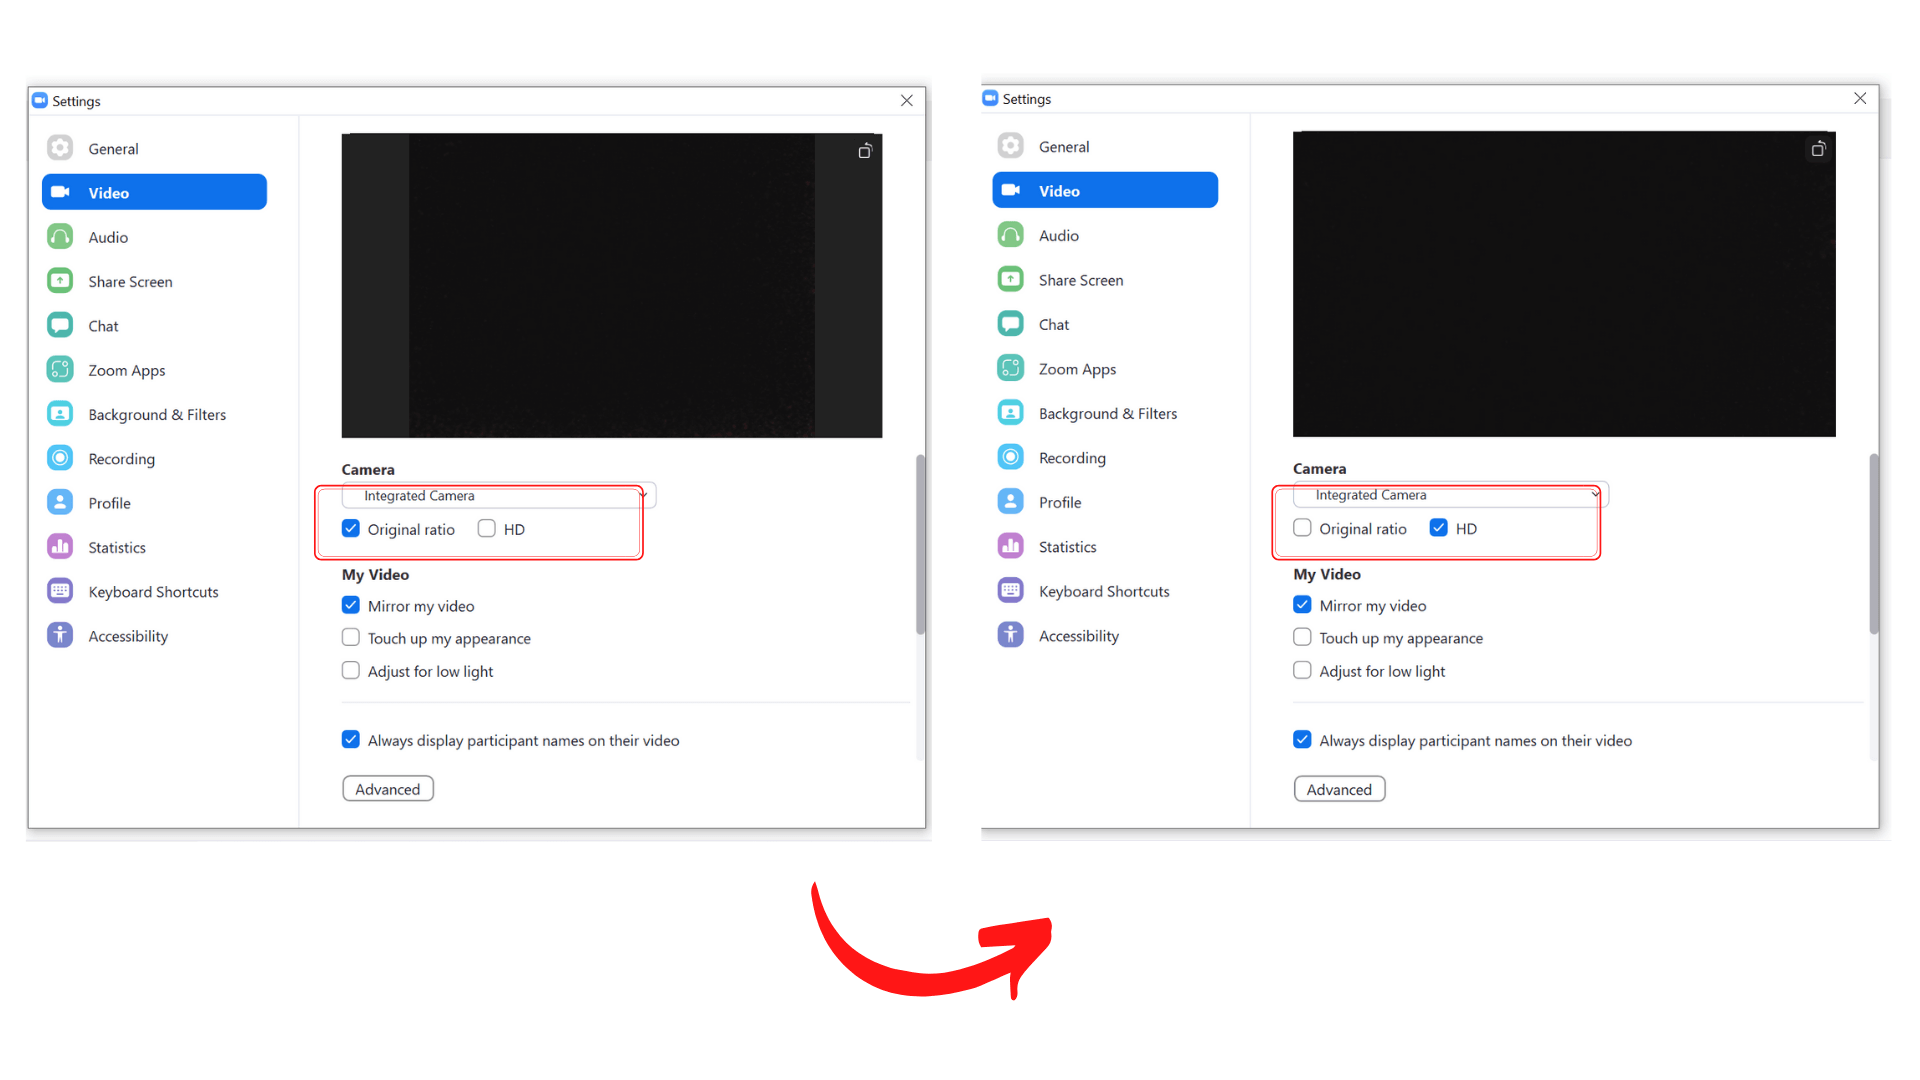1920x1080 pixels.
Task: Open Recording settings via the camera icon
Action: (x=60, y=458)
